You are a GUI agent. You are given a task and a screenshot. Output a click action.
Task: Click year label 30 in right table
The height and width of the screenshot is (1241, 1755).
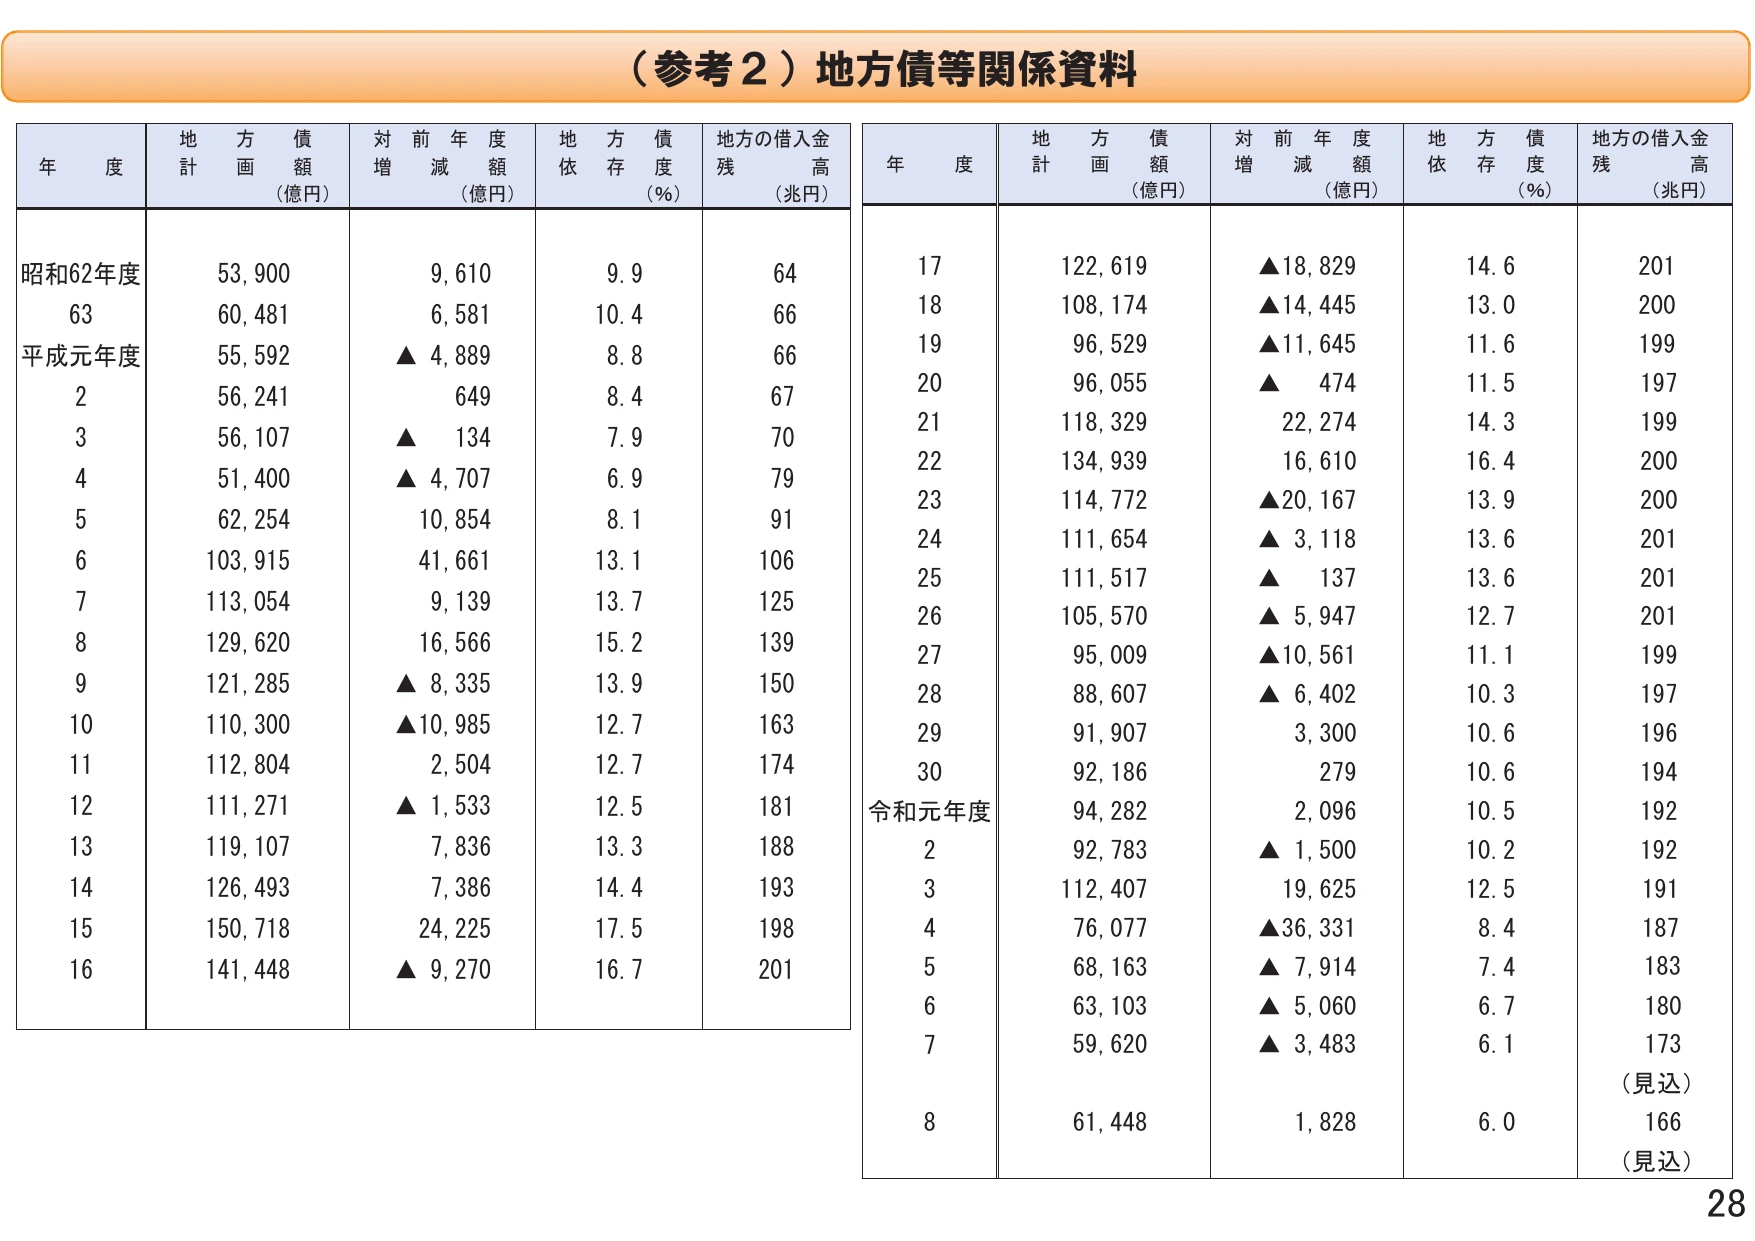click(930, 772)
